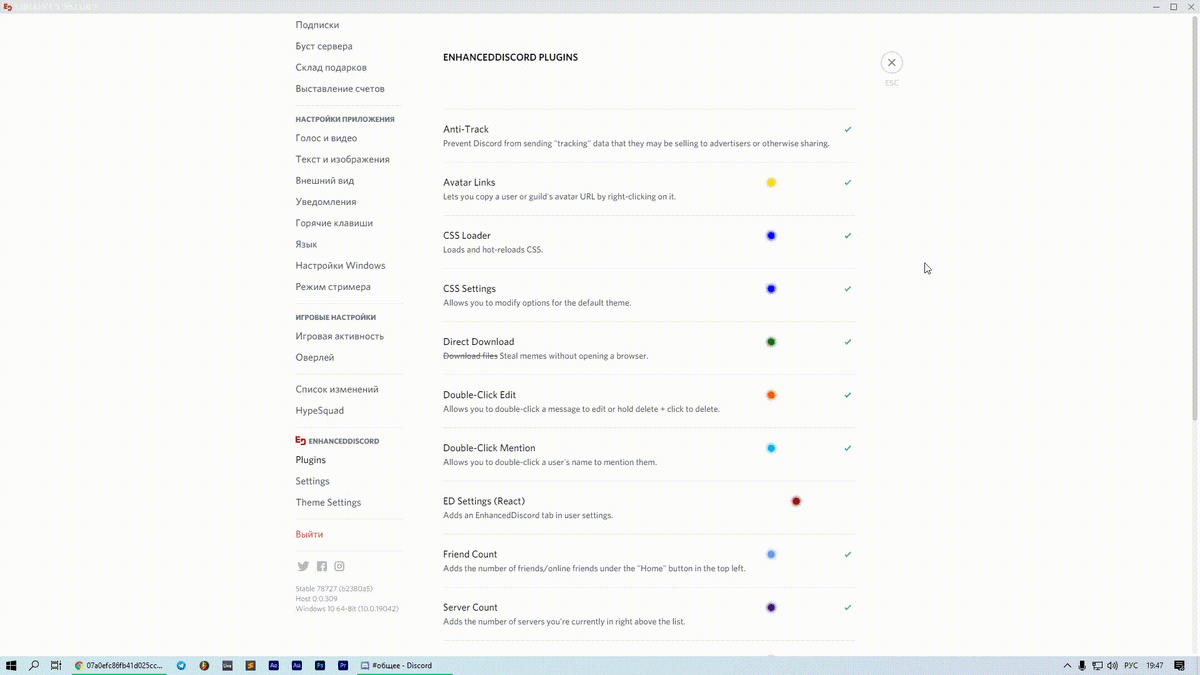This screenshot has height=675, width=1200.
Task: Open the volume tray icon
Action: [x=1112, y=665]
